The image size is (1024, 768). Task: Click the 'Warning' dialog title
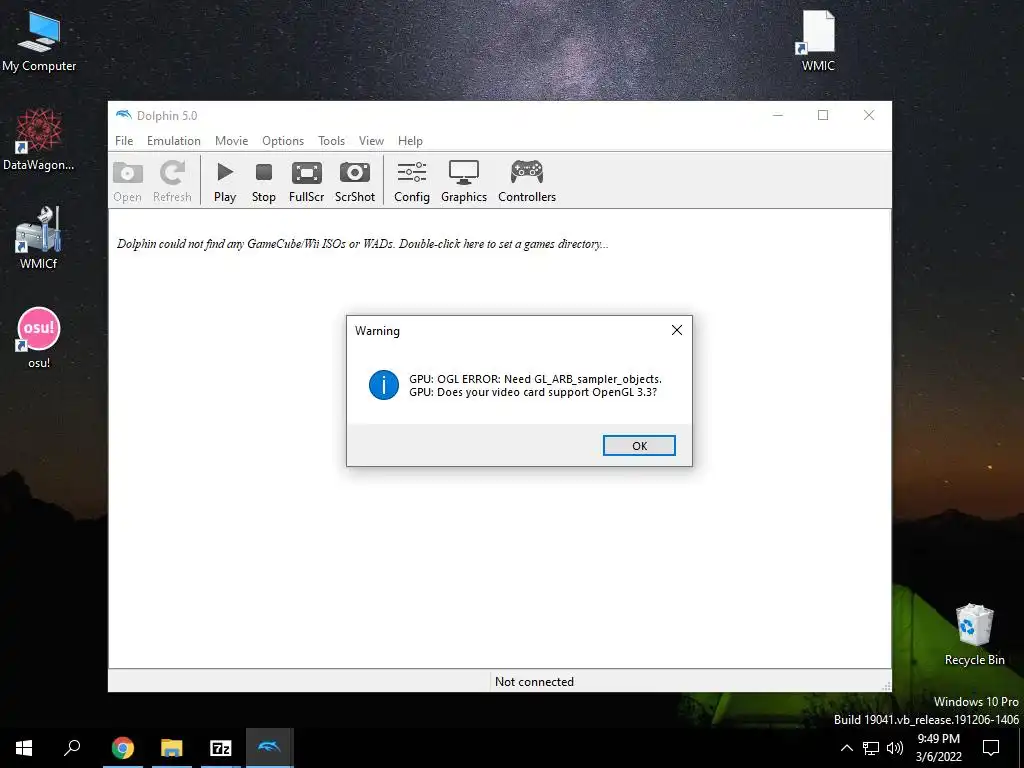(377, 330)
